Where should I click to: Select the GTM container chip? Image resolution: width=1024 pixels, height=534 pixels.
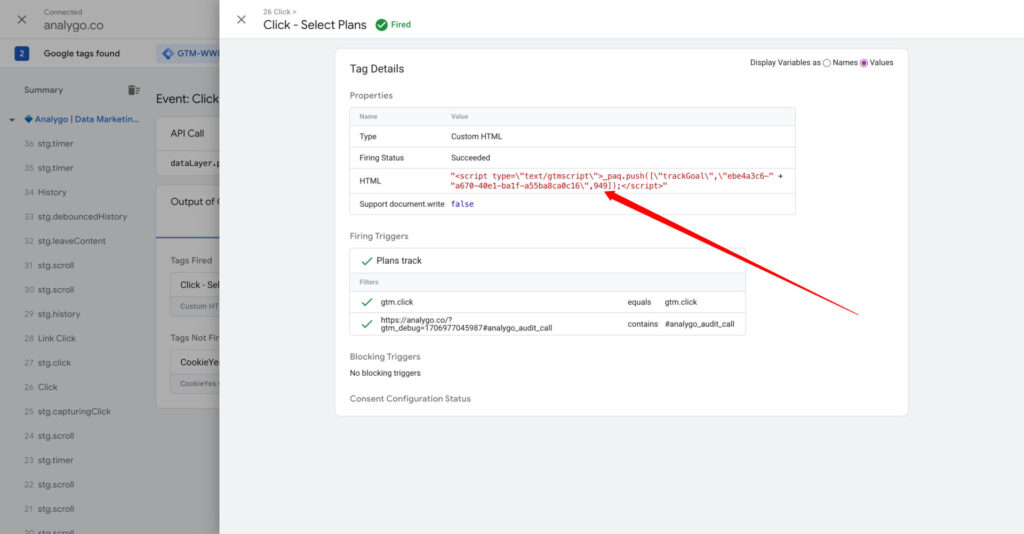click(188, 54)
